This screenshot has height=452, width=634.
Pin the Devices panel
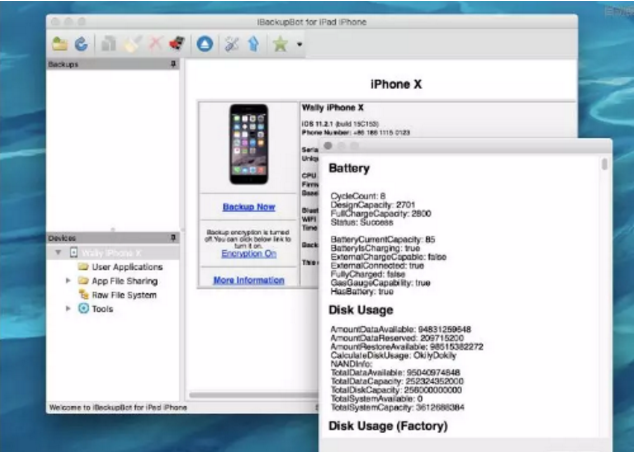(x=173, y=238)
